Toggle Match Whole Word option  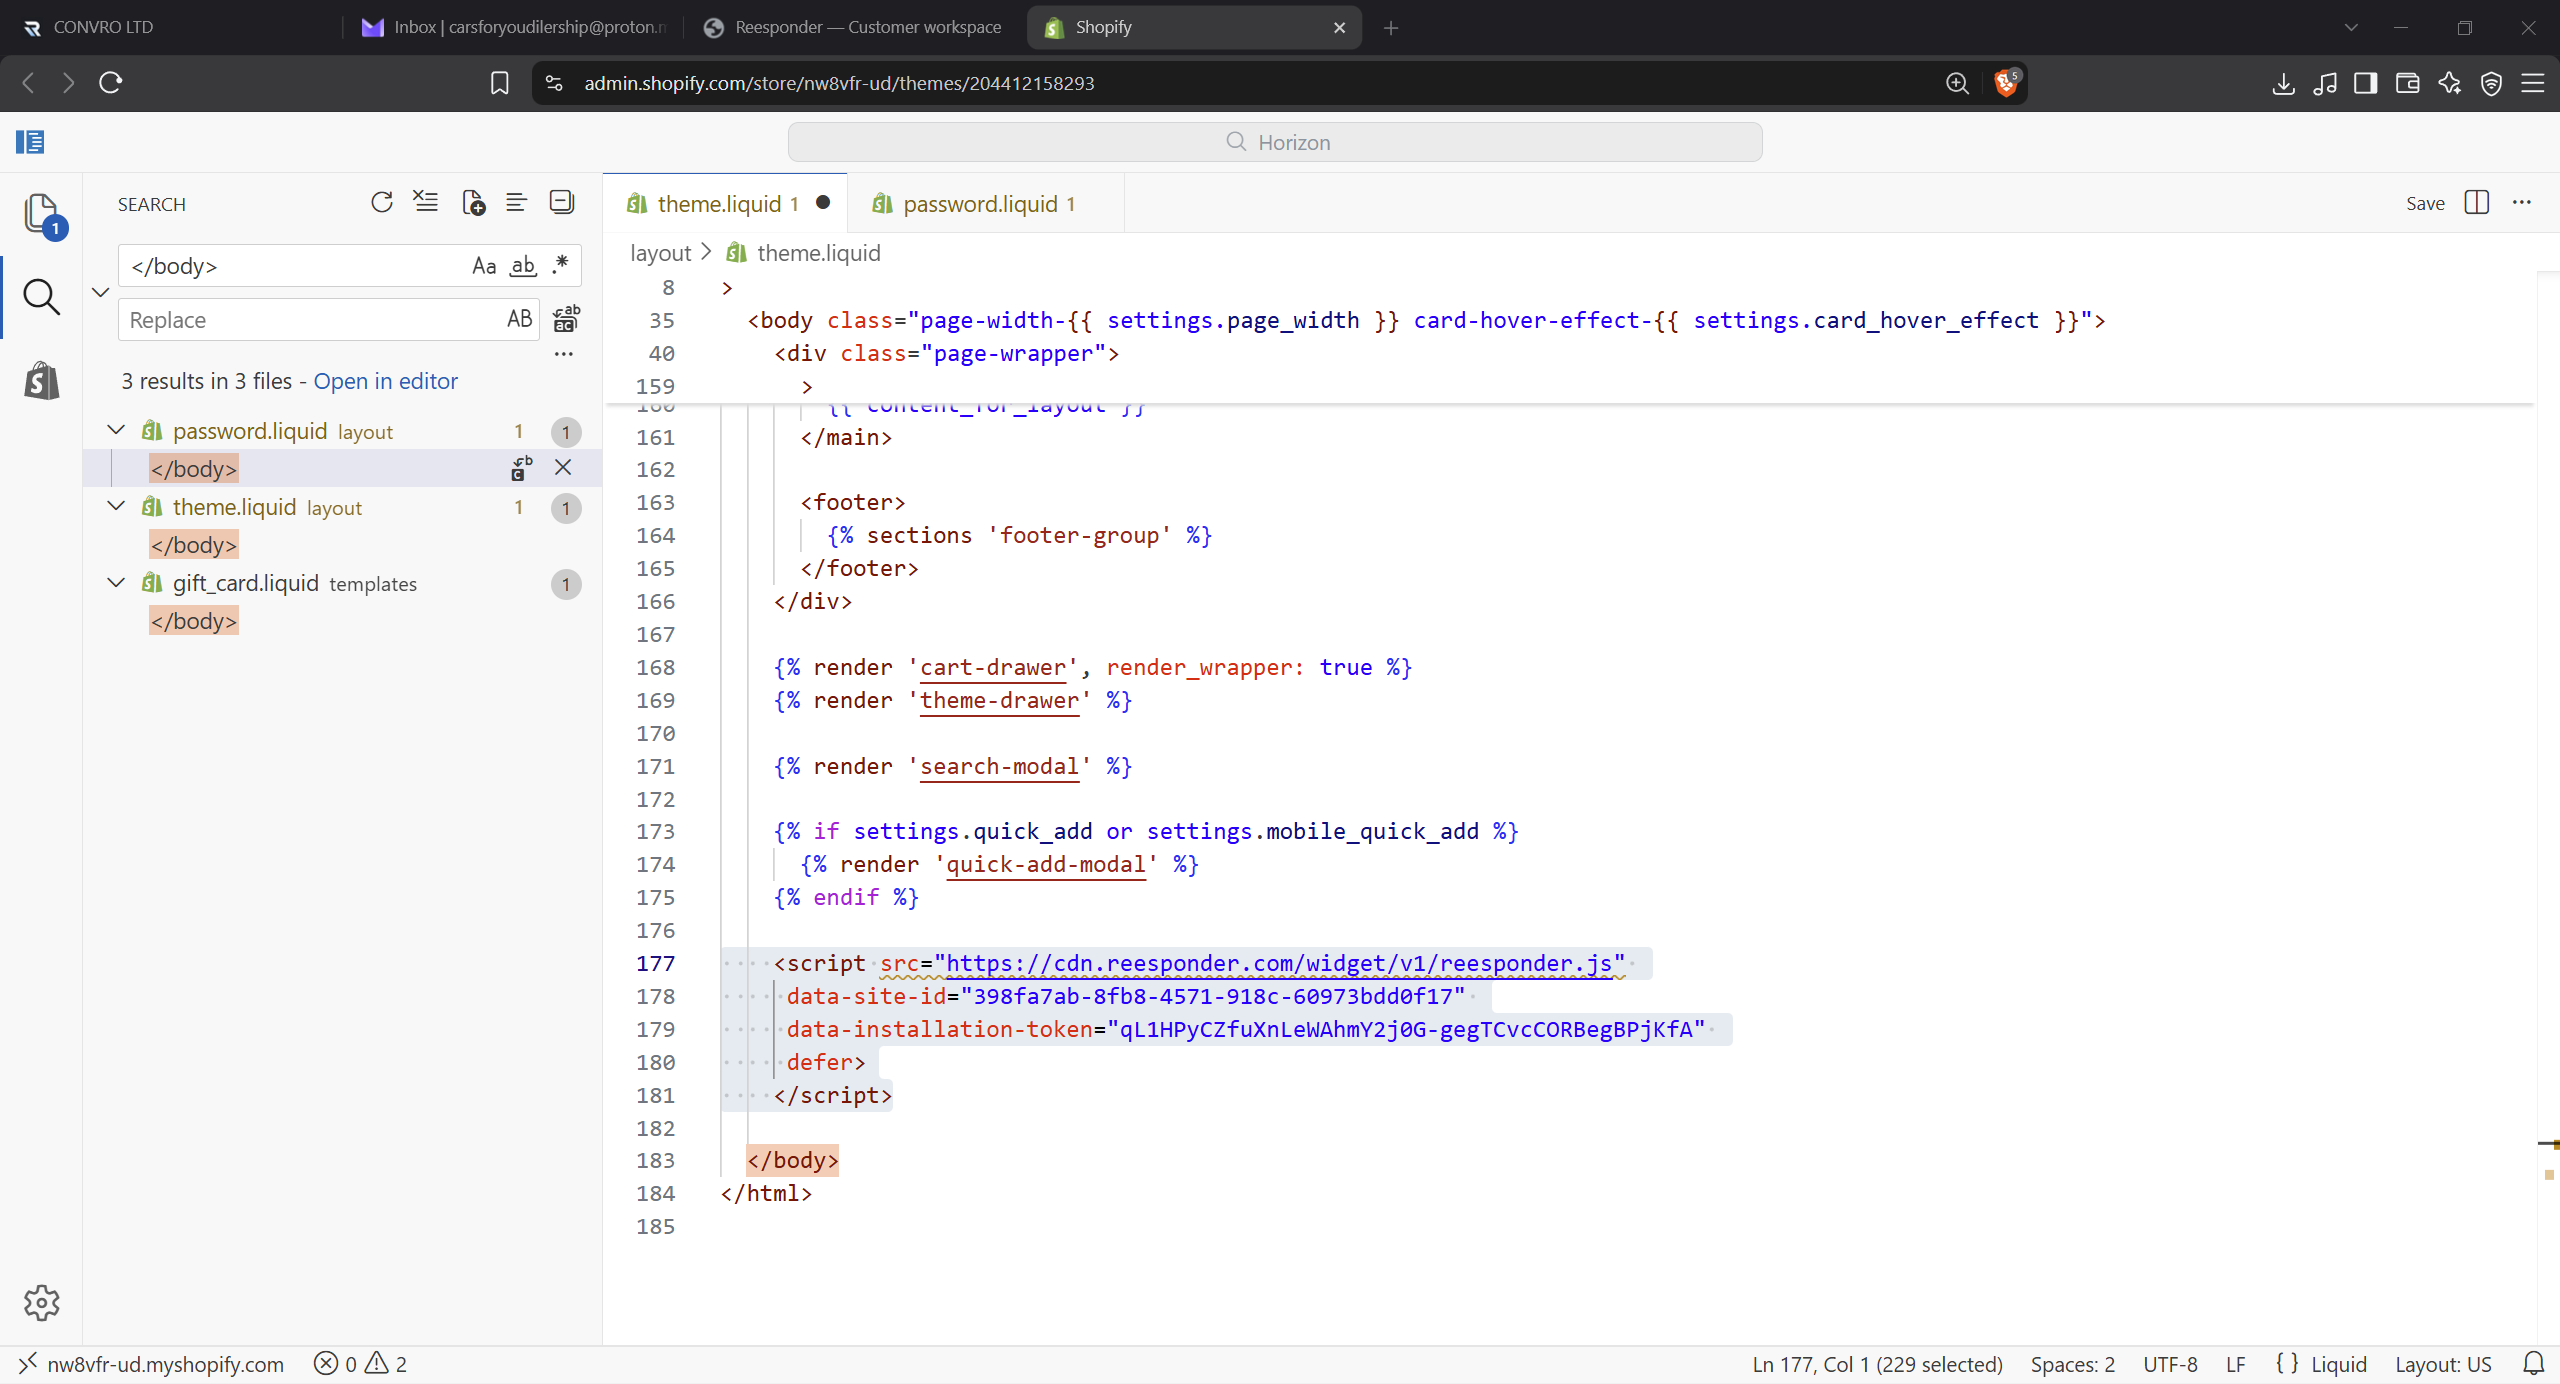coord(523,266)
